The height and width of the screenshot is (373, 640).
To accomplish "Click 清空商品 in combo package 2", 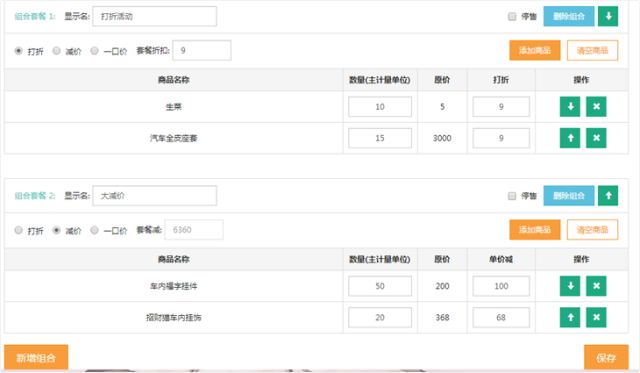I will click(592, 229).
